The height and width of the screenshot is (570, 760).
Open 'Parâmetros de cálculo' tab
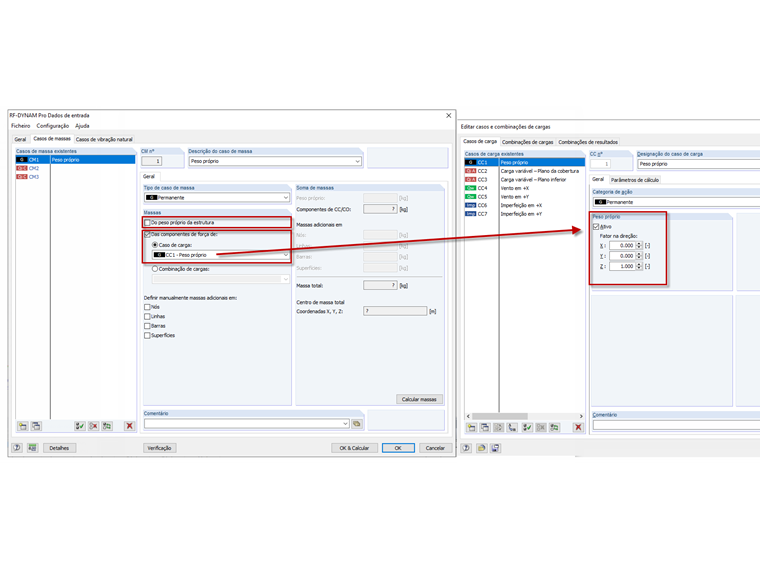634,180
